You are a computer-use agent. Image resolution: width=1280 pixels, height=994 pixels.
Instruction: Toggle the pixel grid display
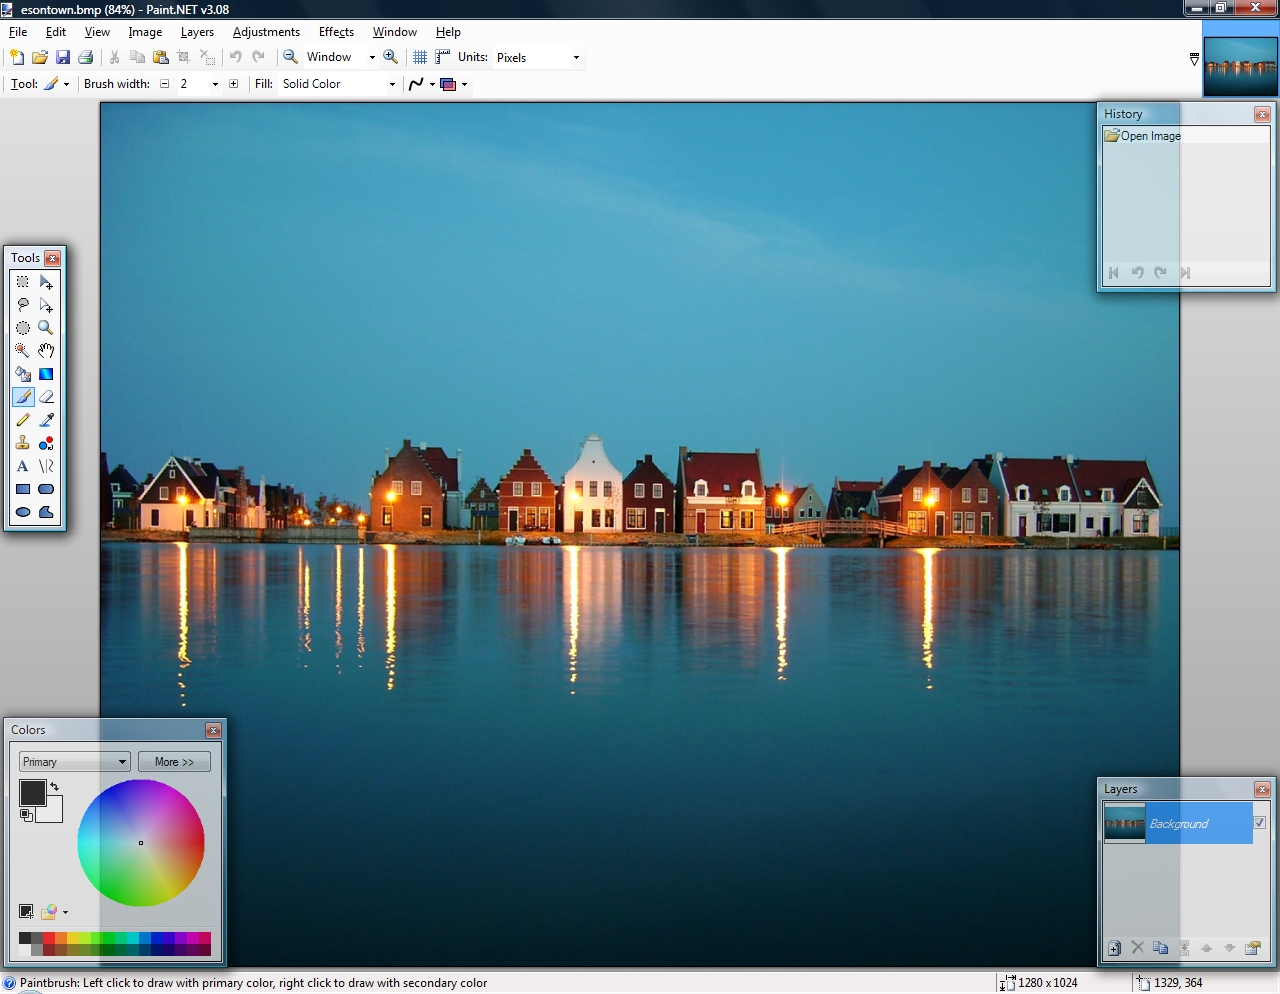(420, 57)
